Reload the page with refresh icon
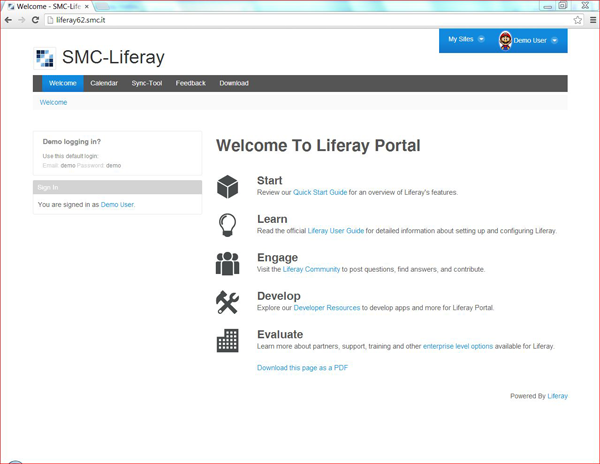The width and height of the screenshot is (600, 464). coord(35,20)
